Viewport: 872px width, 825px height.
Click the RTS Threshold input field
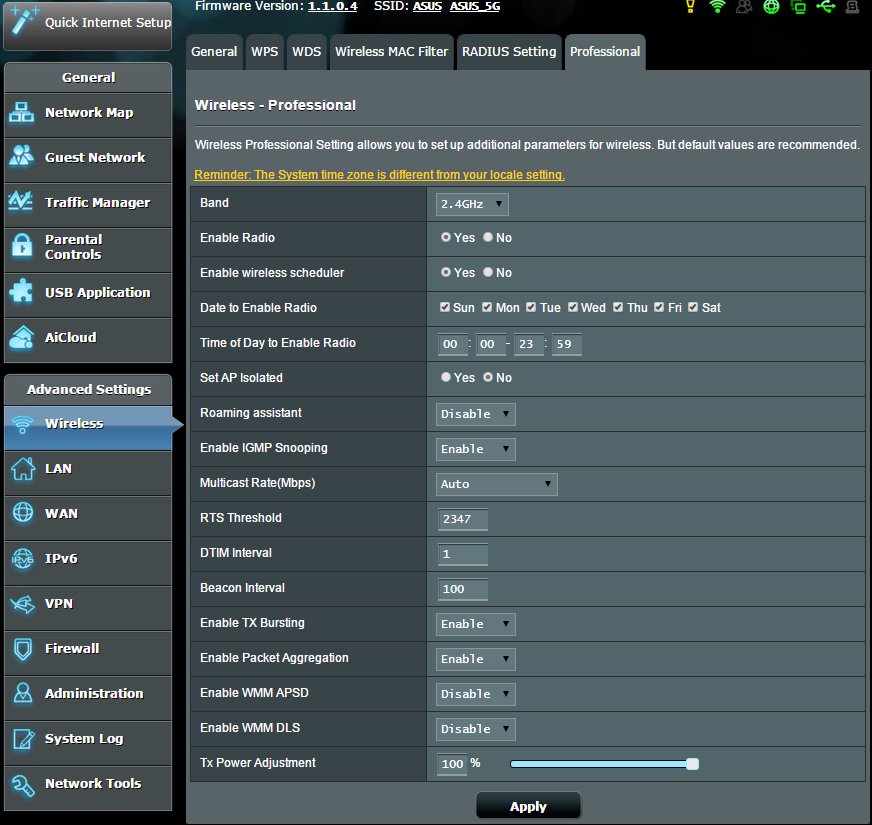463,519
